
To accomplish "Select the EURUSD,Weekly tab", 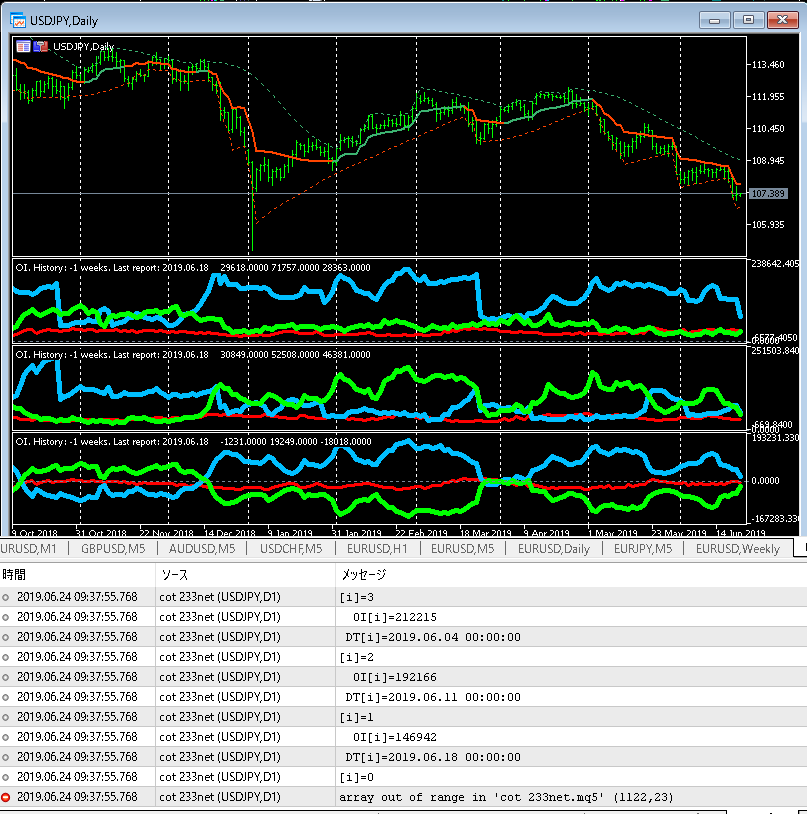I will [738, 548].
